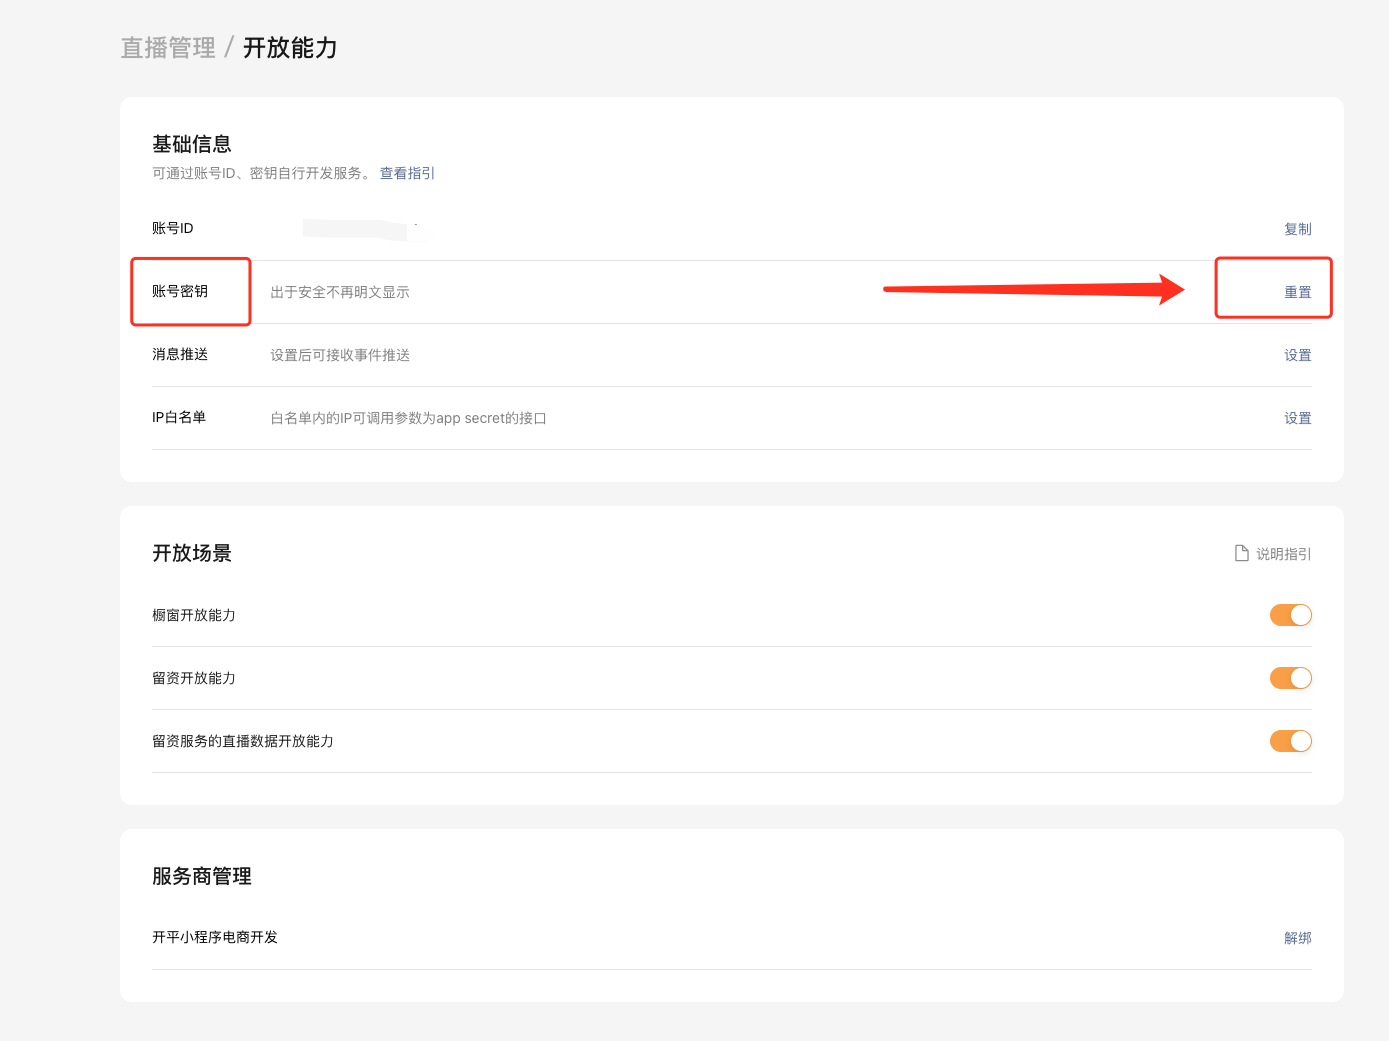Click the 消息推送 label
Screen dimensions: 1389x1041
pos(180,354)
